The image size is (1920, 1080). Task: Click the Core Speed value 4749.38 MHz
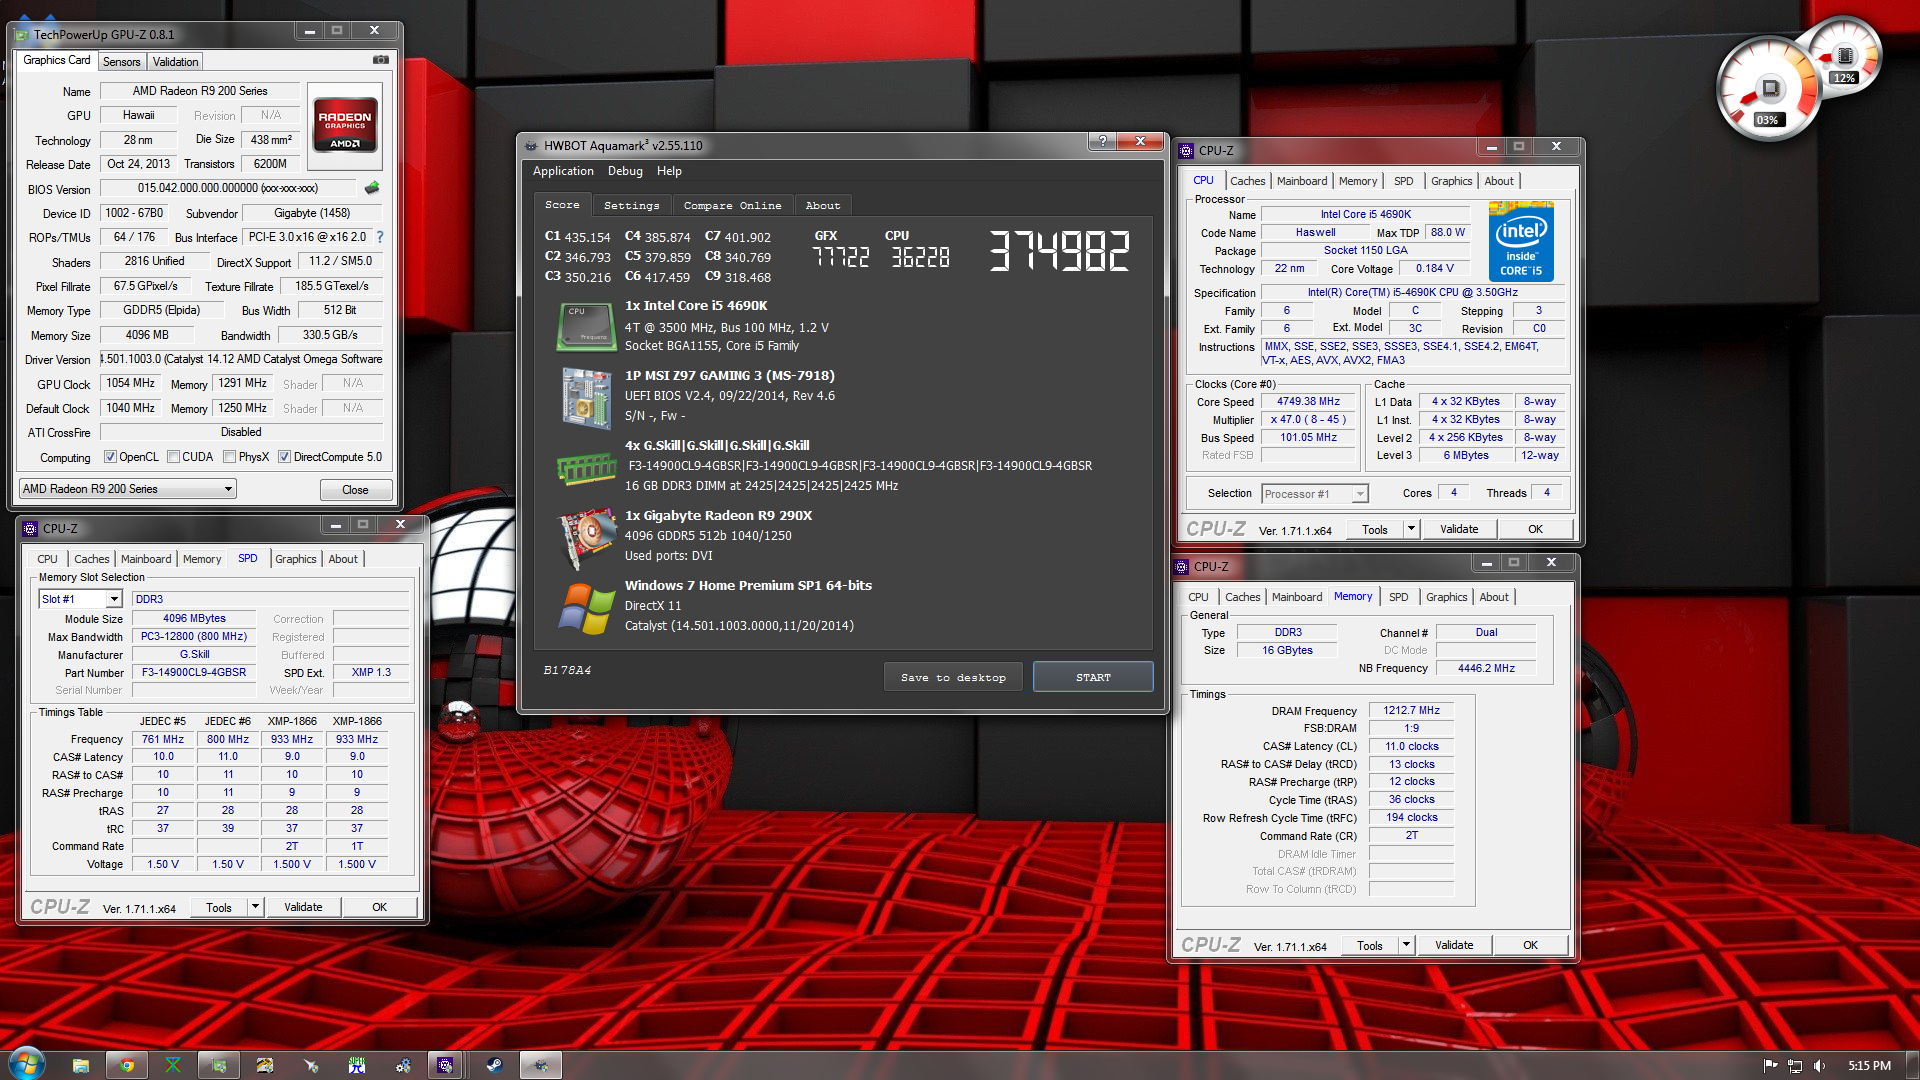point(1308,402)
